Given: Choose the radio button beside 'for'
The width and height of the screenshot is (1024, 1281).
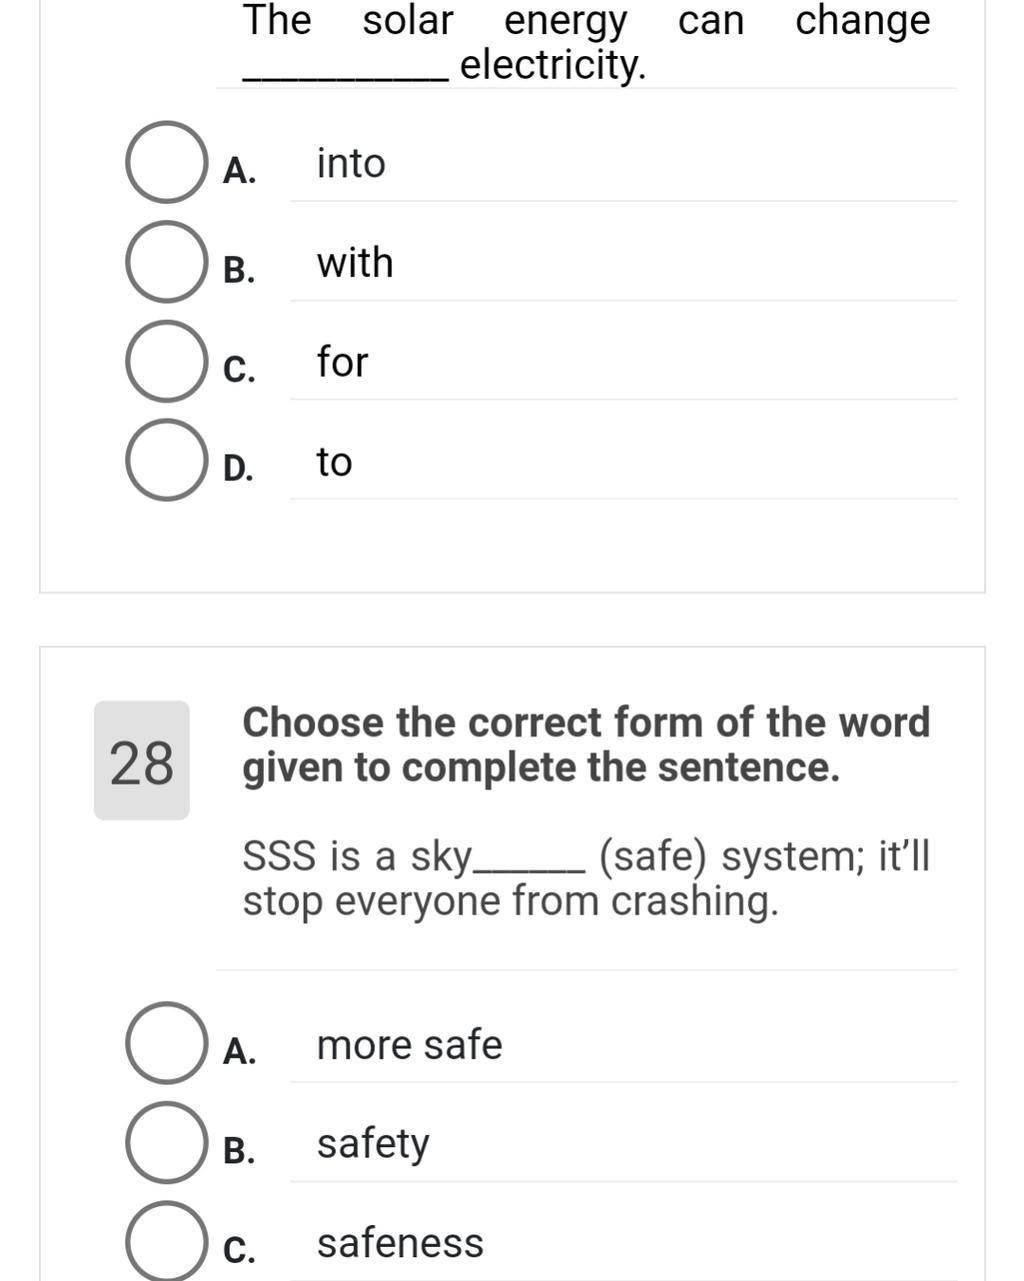Looking at the screenshot, I should pos(165,361).
